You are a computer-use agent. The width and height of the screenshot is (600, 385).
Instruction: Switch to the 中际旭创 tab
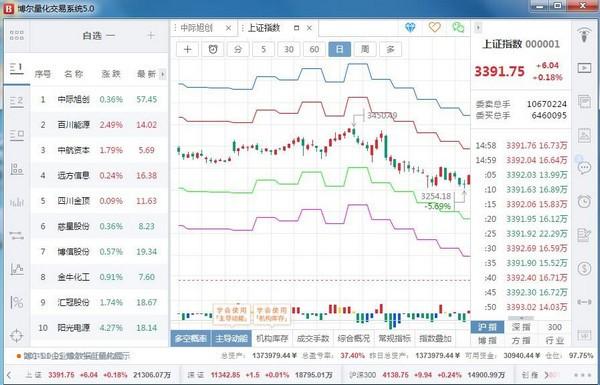click(197, 28)
